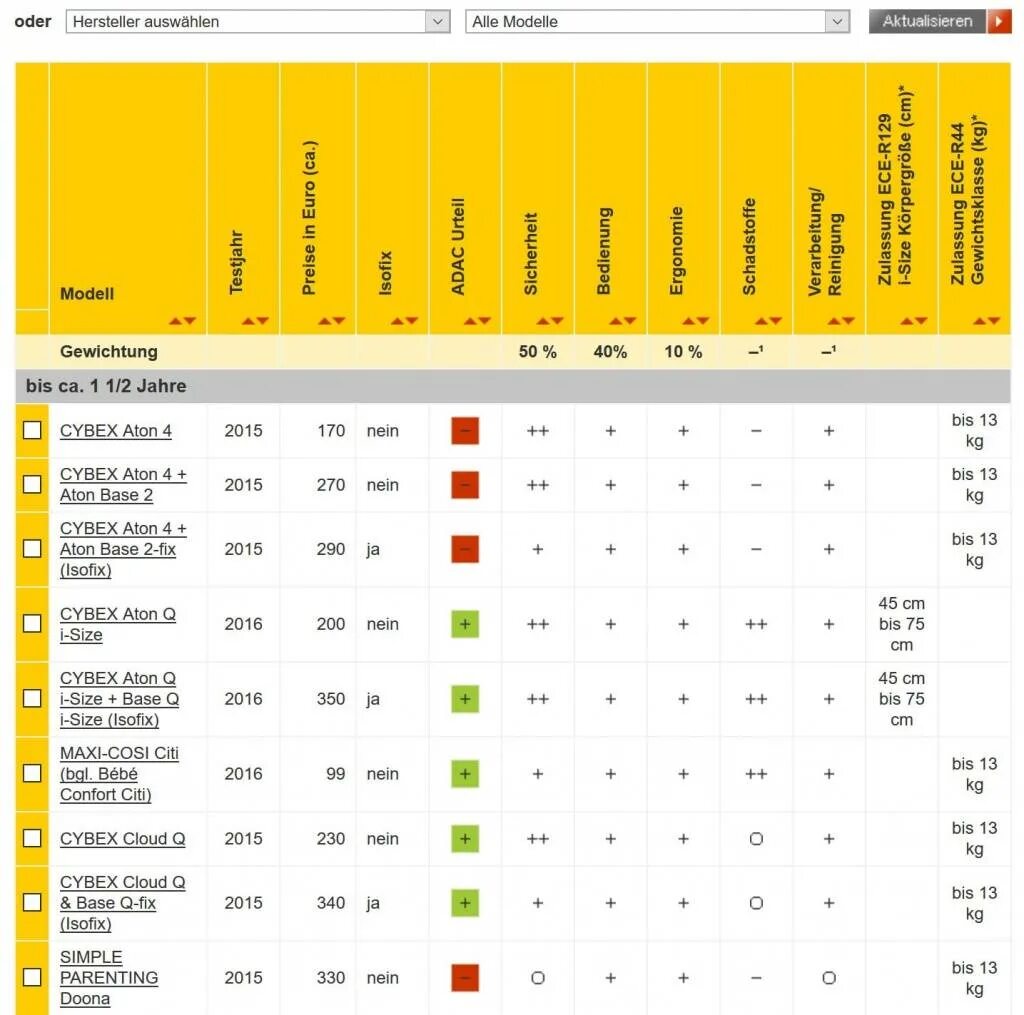Open the Aton Q i-Size + Base Q i-Size link
Screen dimensions: 1024x1015
tap(120, 699)
